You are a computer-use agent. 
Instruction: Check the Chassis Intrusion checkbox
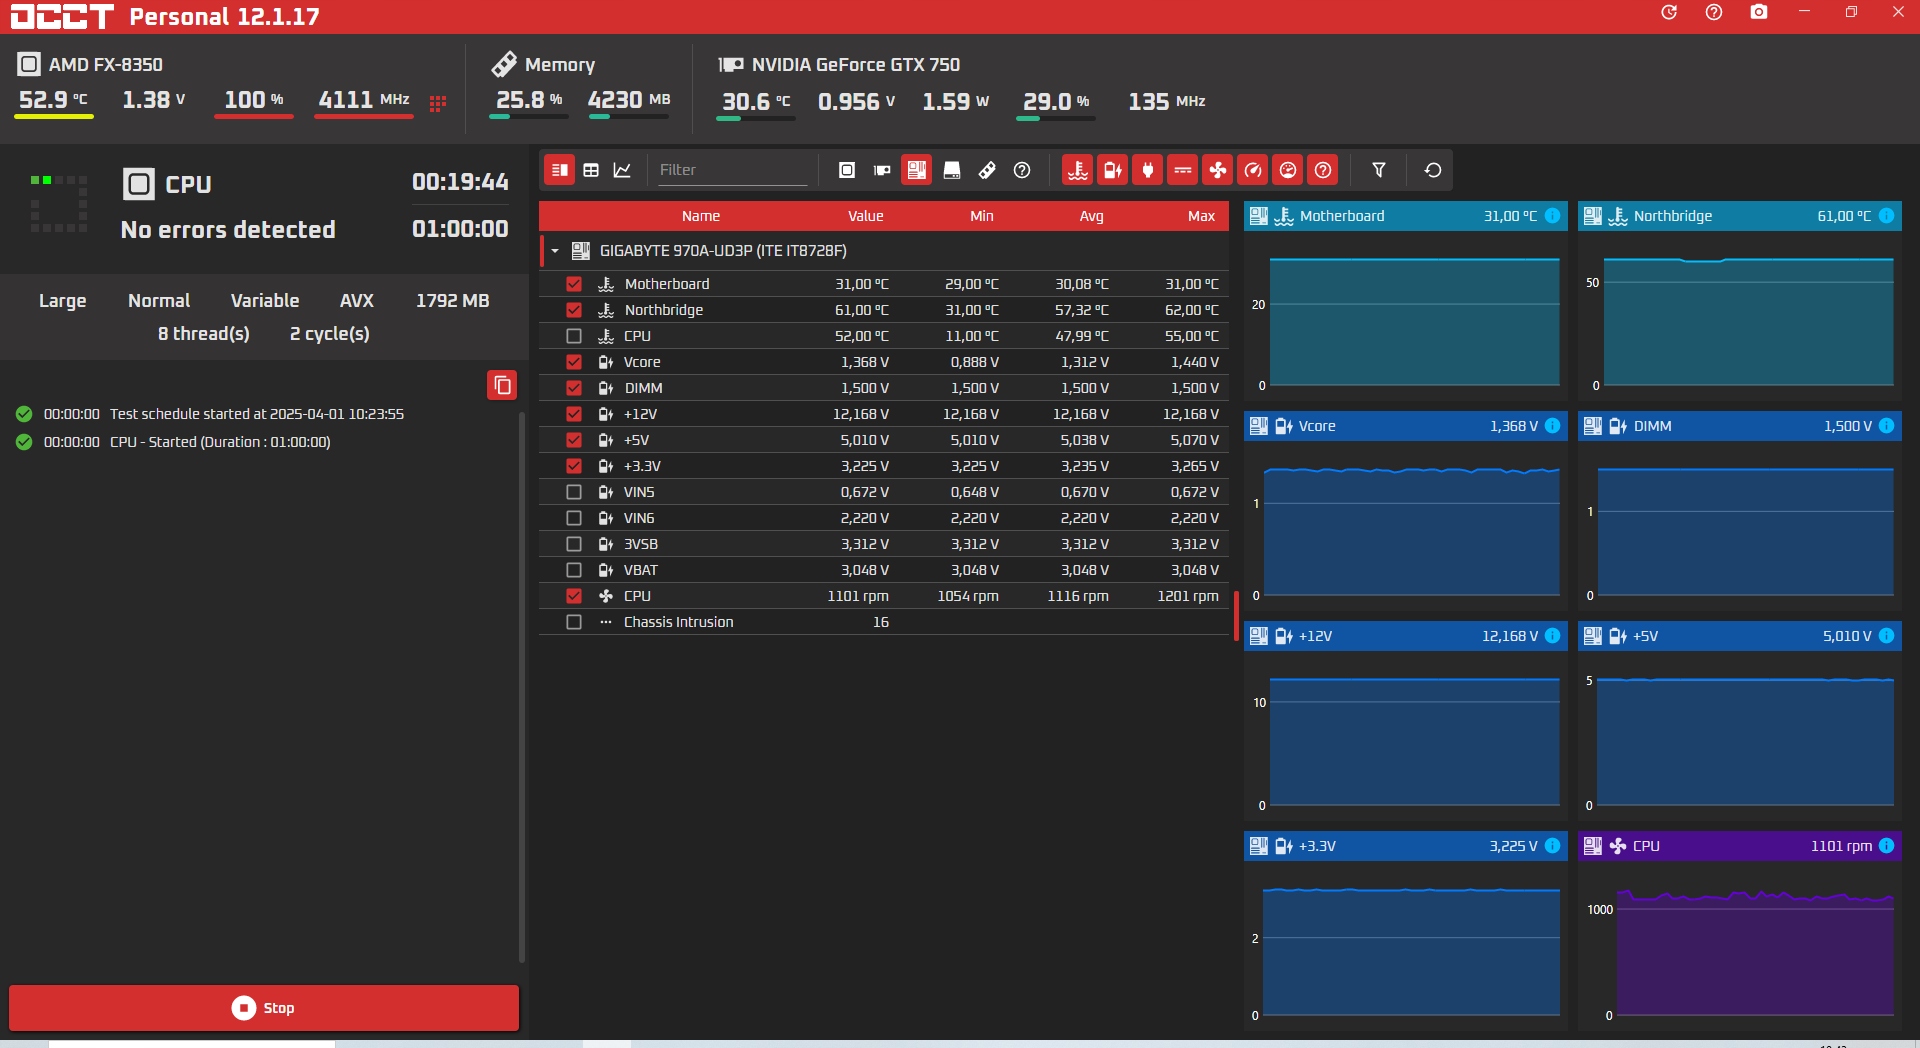tap(574, 622)
